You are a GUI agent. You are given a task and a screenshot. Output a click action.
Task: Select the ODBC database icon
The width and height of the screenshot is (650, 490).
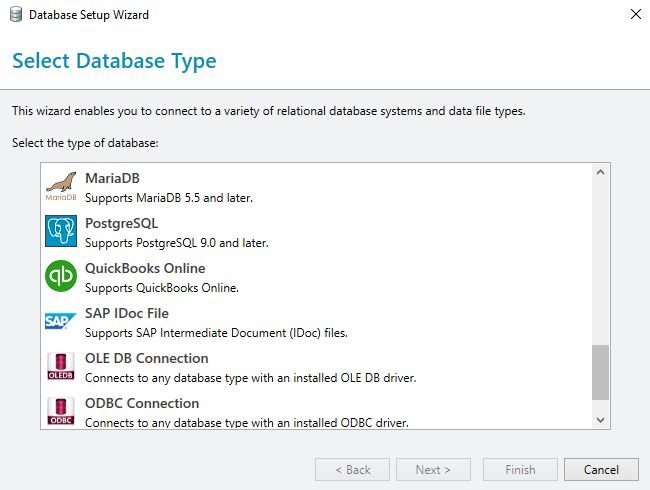[61, 410]
